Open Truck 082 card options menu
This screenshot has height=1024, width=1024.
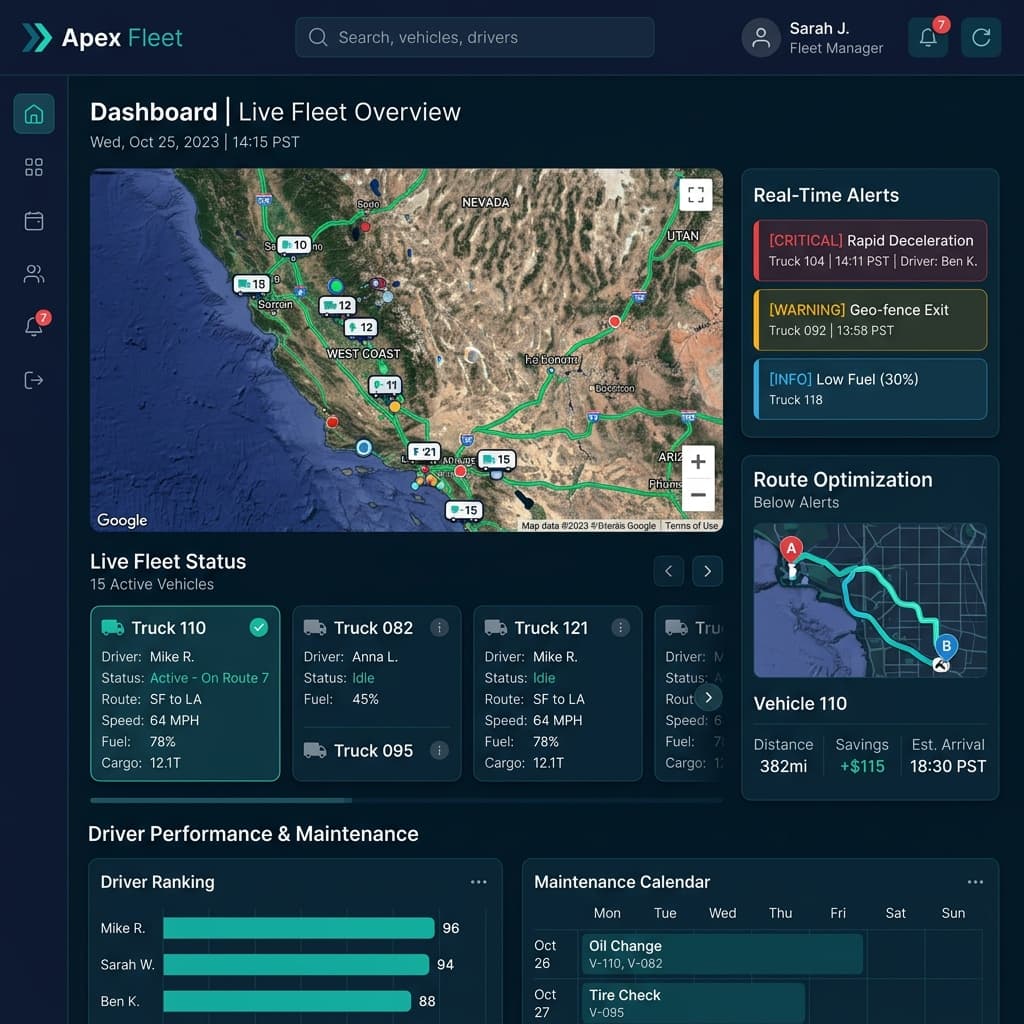(440, 628)
